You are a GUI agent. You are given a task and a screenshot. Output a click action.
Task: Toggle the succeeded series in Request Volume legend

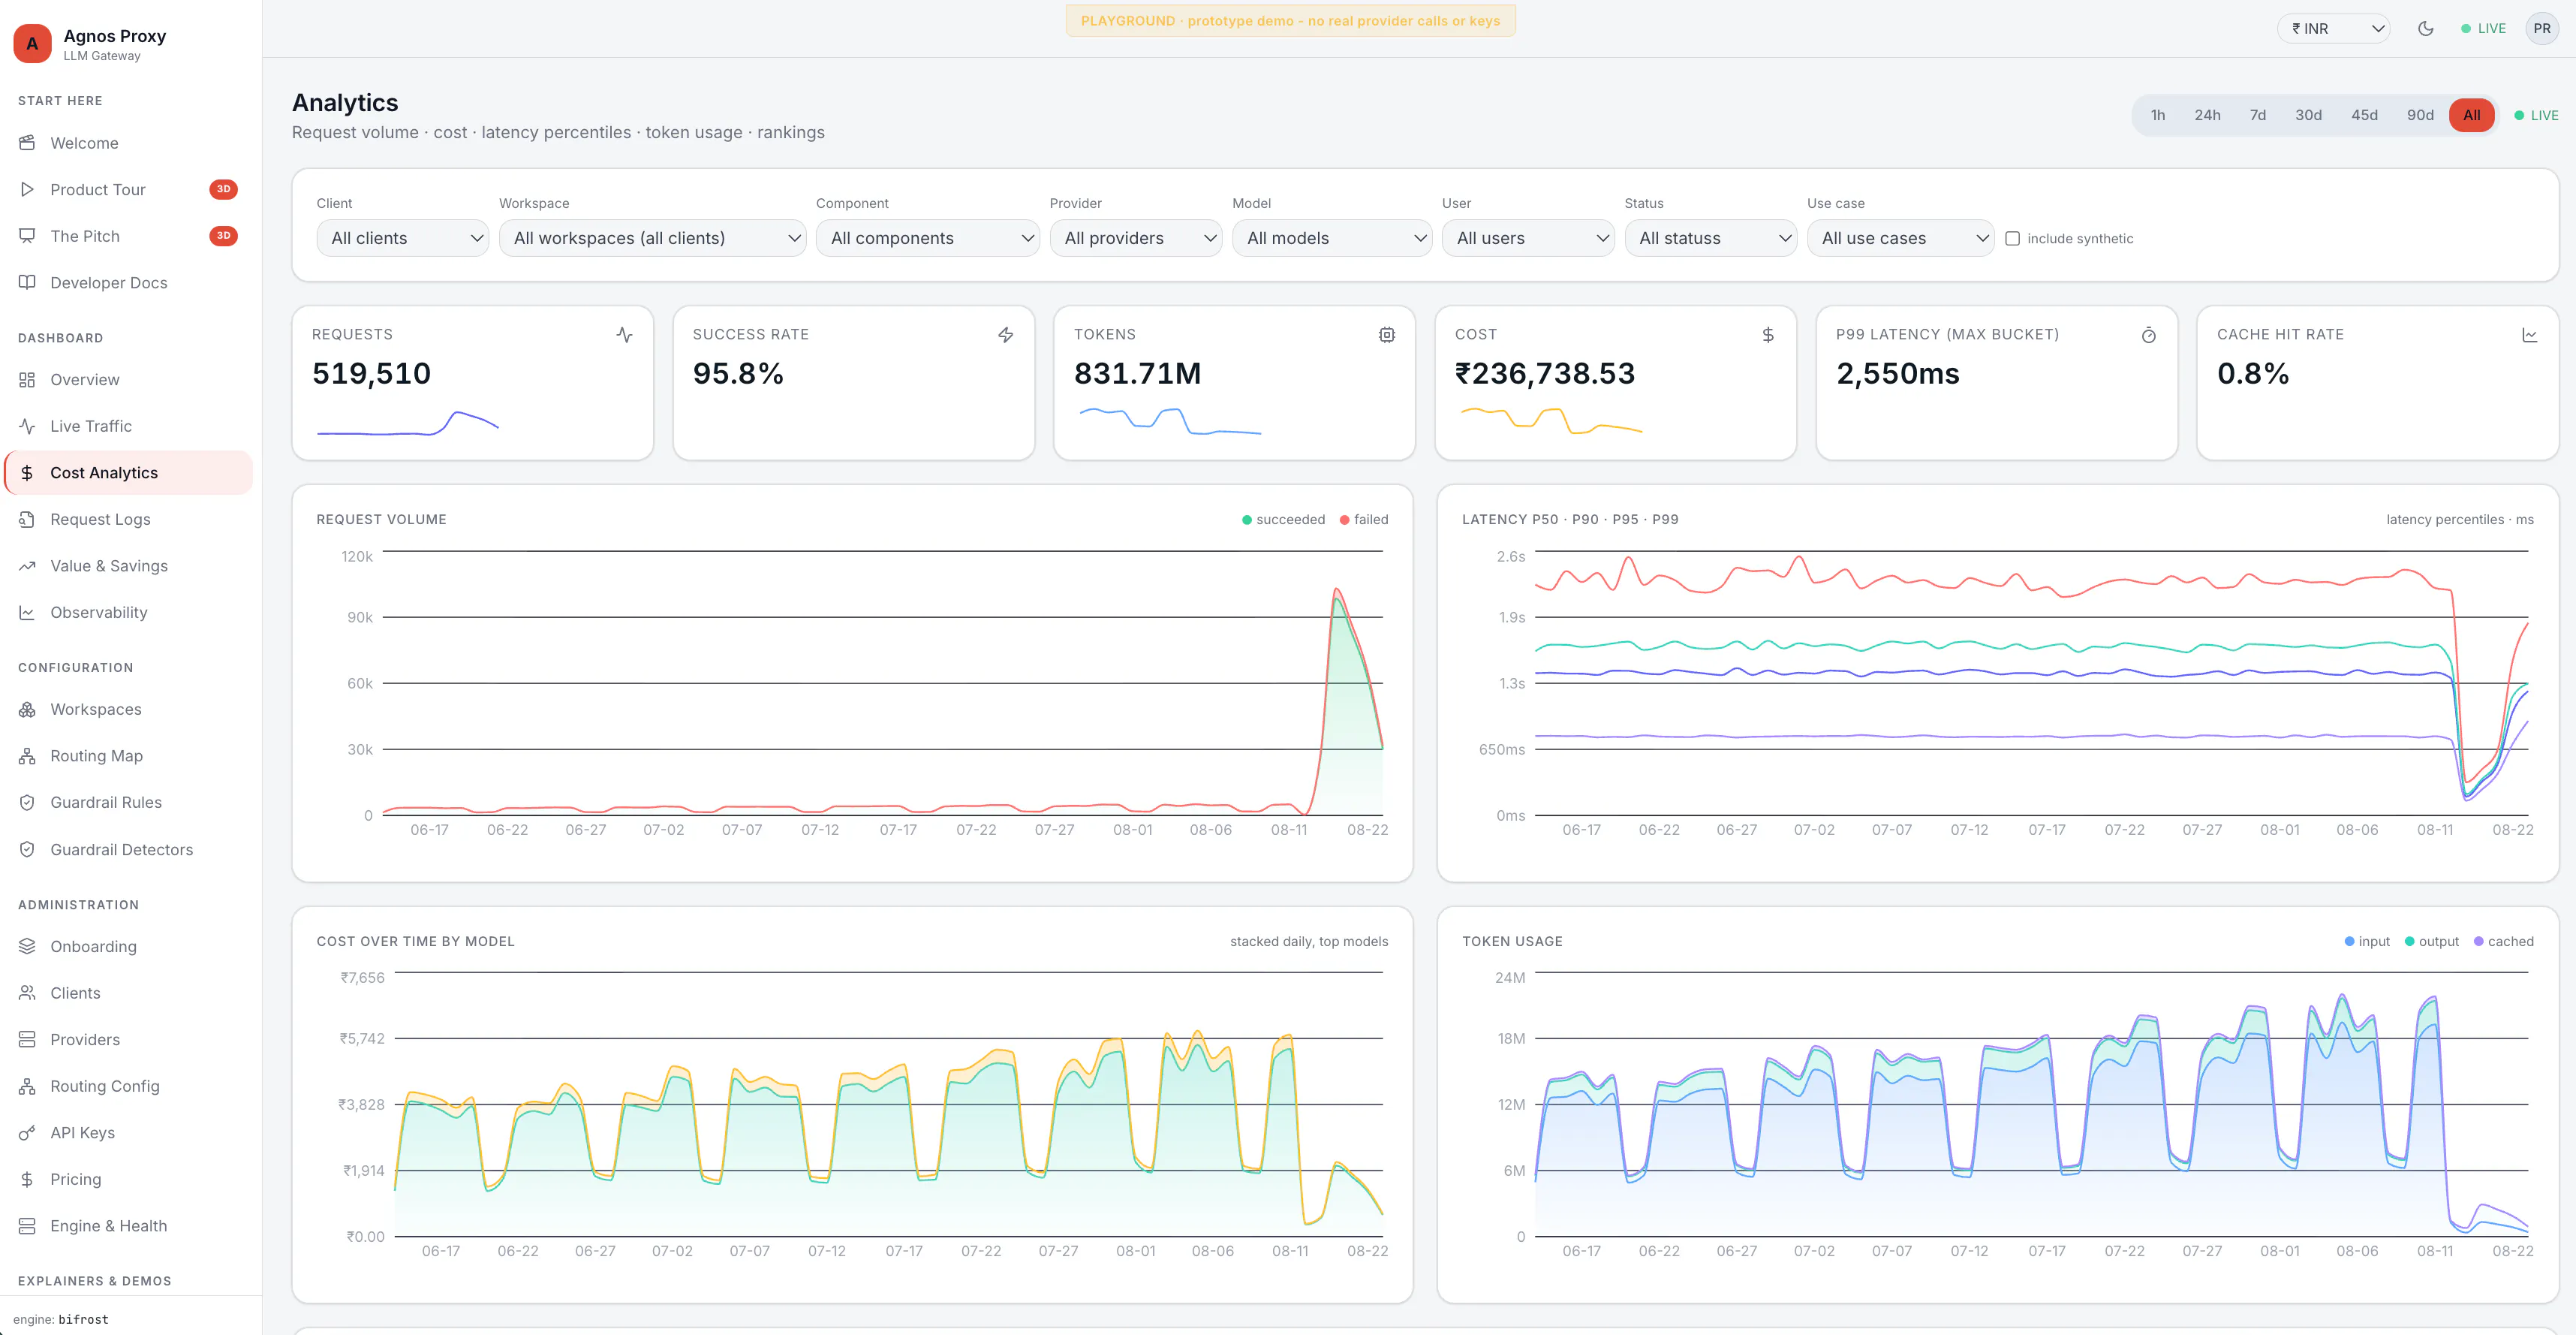(x=1283, y=519)
